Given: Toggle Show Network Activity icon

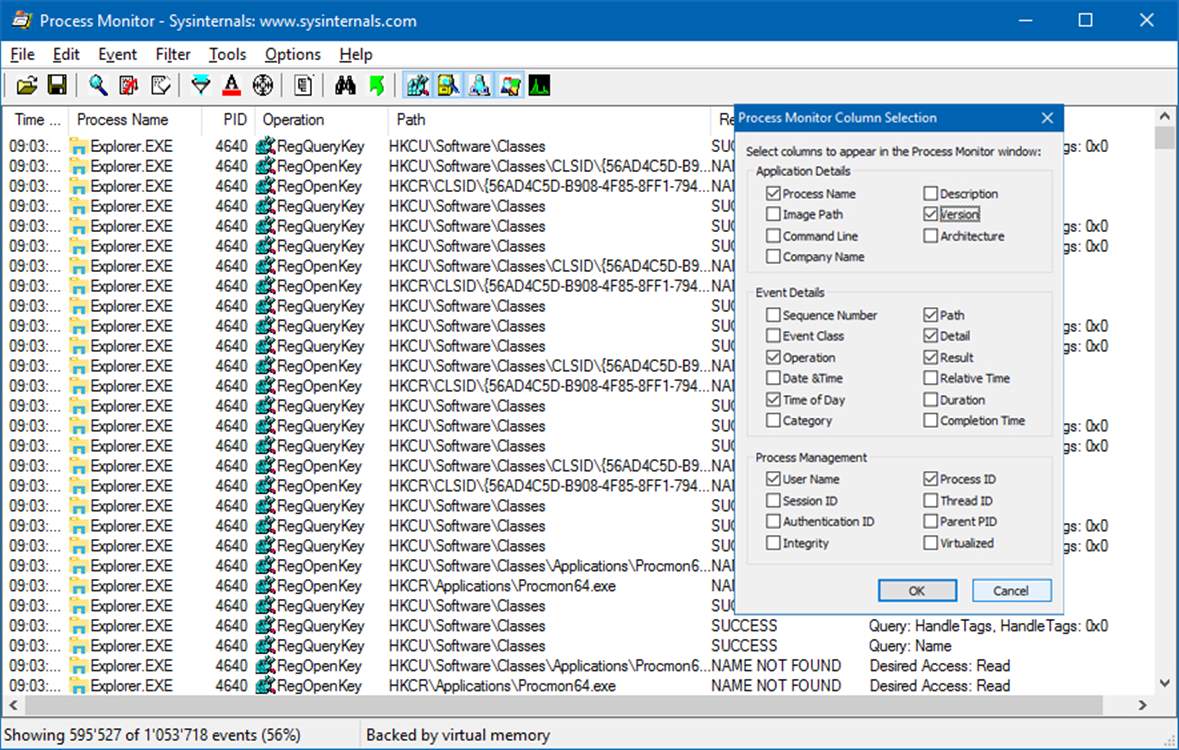Looking at the screenshot, I should tap(479, 86).
